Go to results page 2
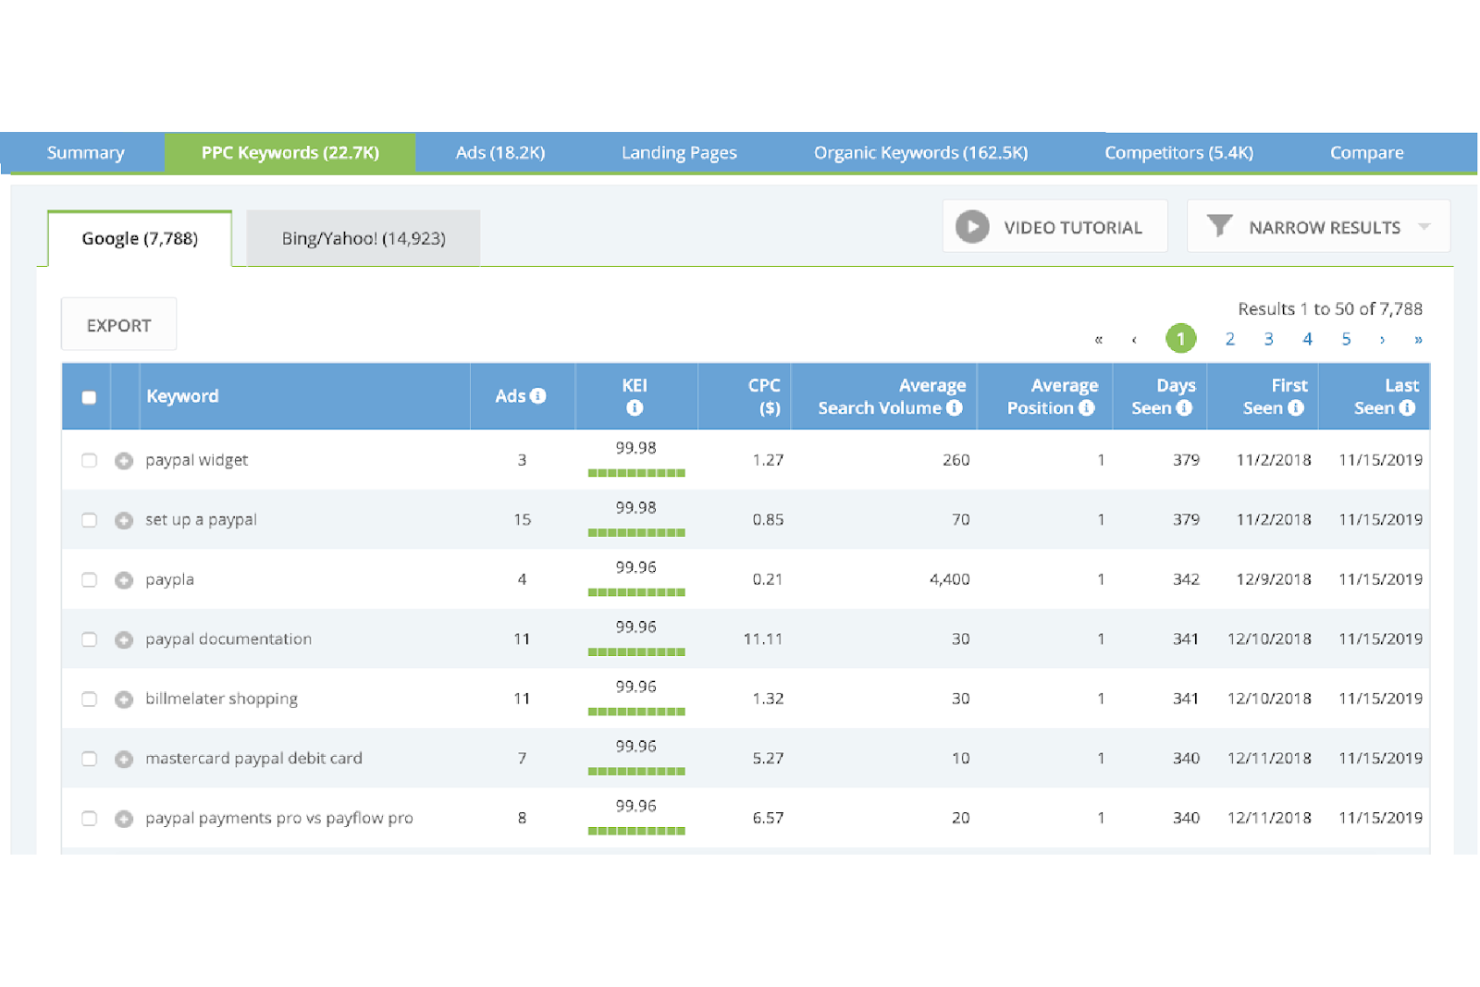The image size is (1480, 987). tap(1230, 339)
